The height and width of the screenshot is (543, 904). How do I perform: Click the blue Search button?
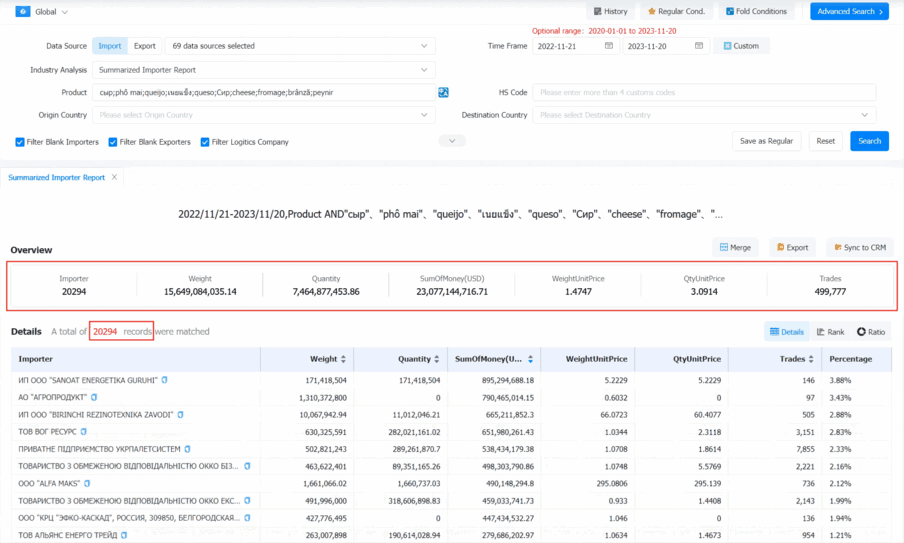click(x=869, y=141)
